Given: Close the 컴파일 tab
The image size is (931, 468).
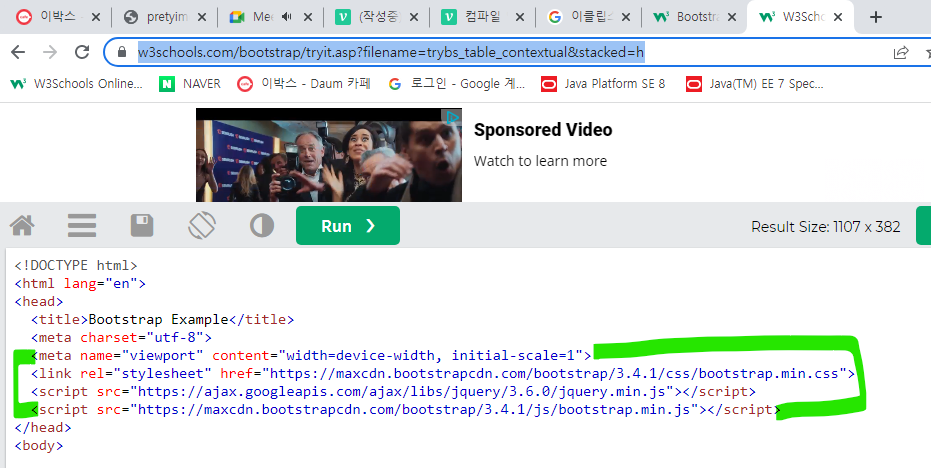Looking at the screenshot, I should (x=520, y=17).
